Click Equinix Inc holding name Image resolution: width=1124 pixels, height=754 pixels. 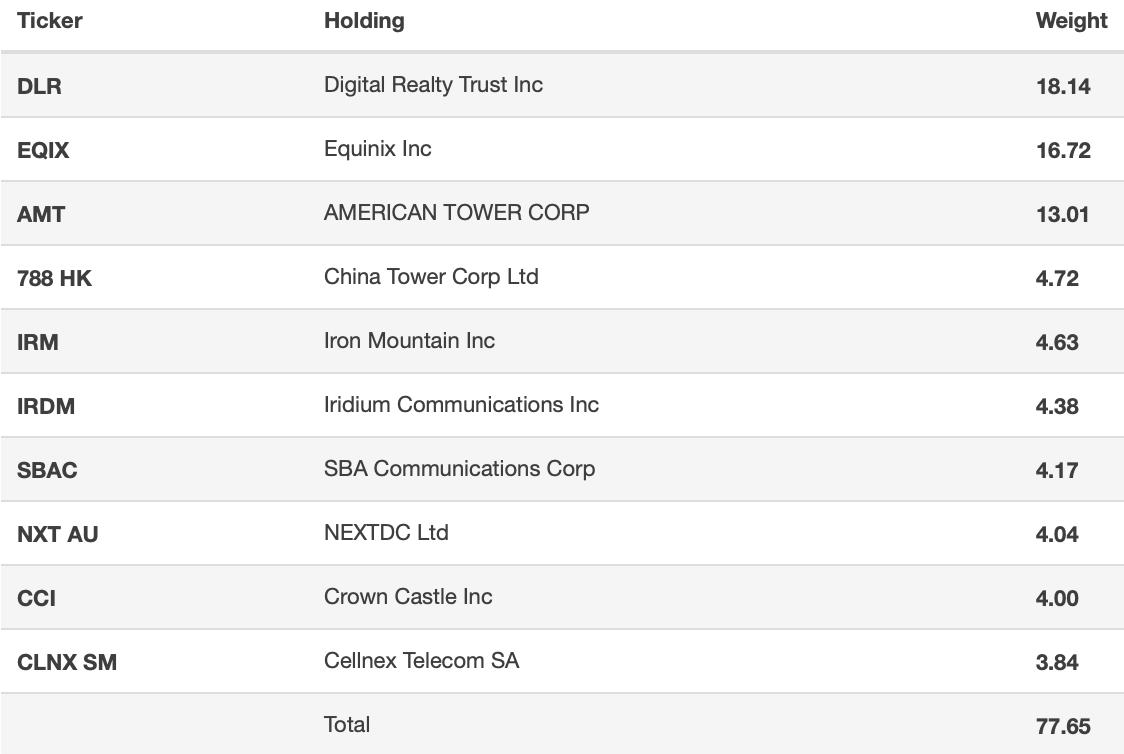[378, 148]
